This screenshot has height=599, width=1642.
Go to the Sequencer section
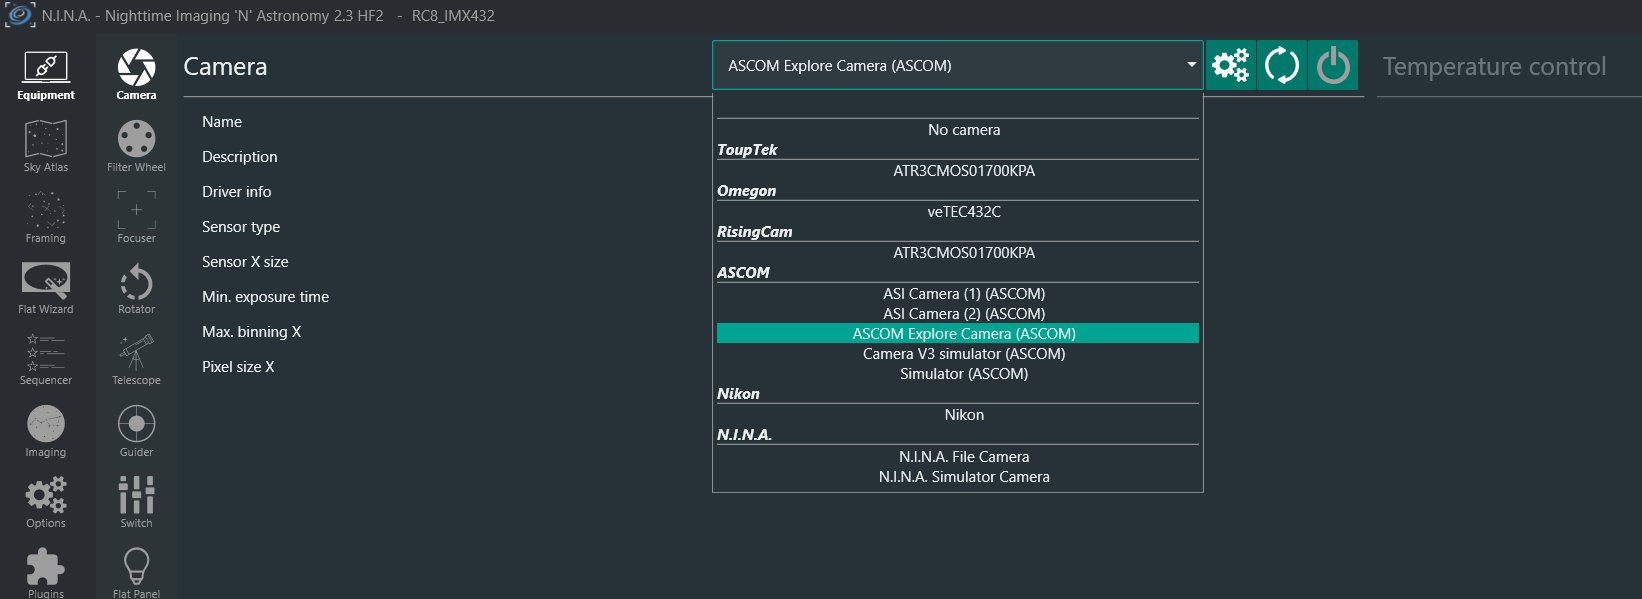46,359
